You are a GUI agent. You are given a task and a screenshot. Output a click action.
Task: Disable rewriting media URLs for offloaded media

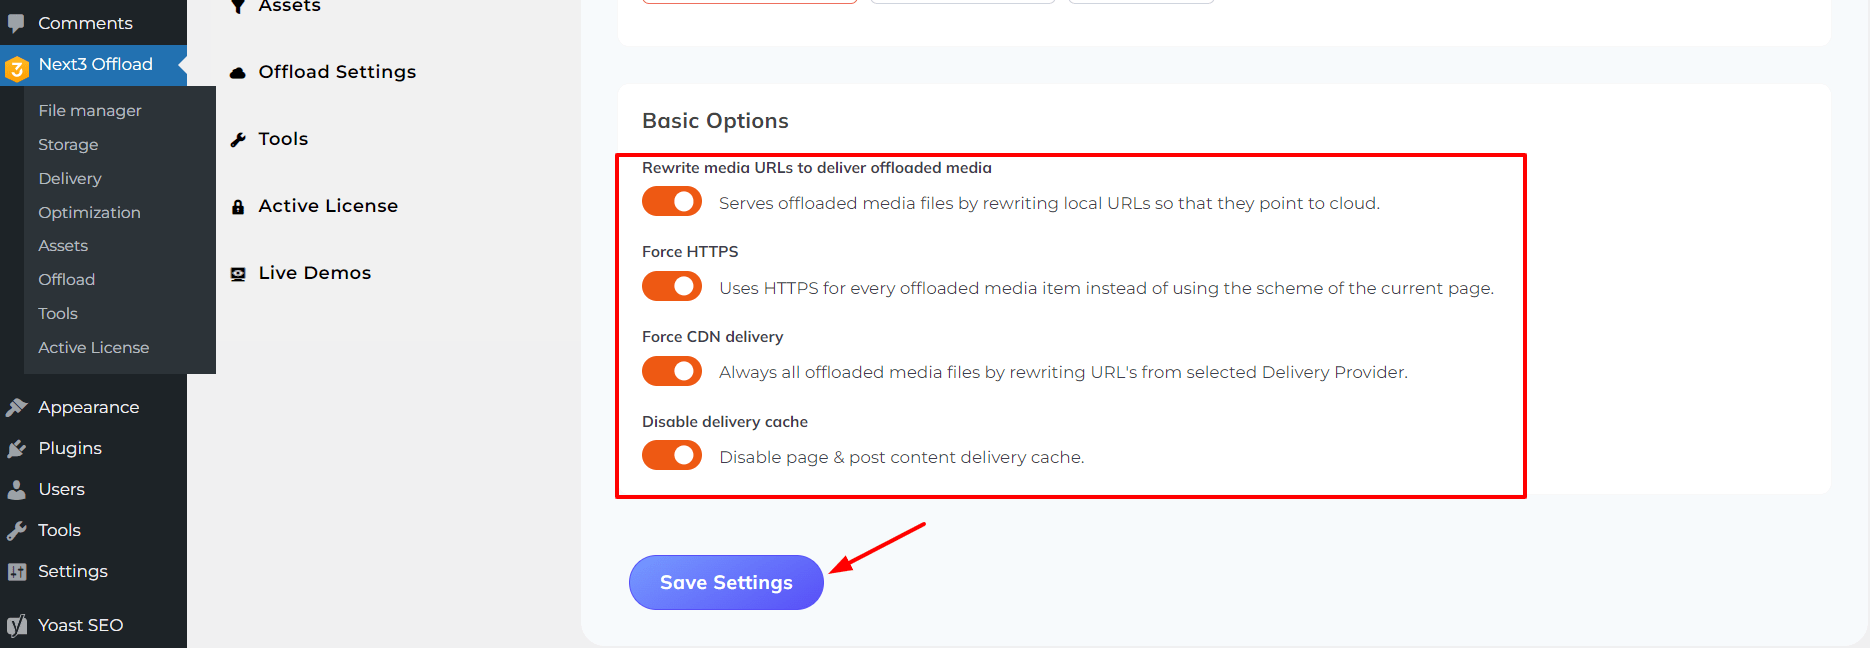click(x=671, y=201)
